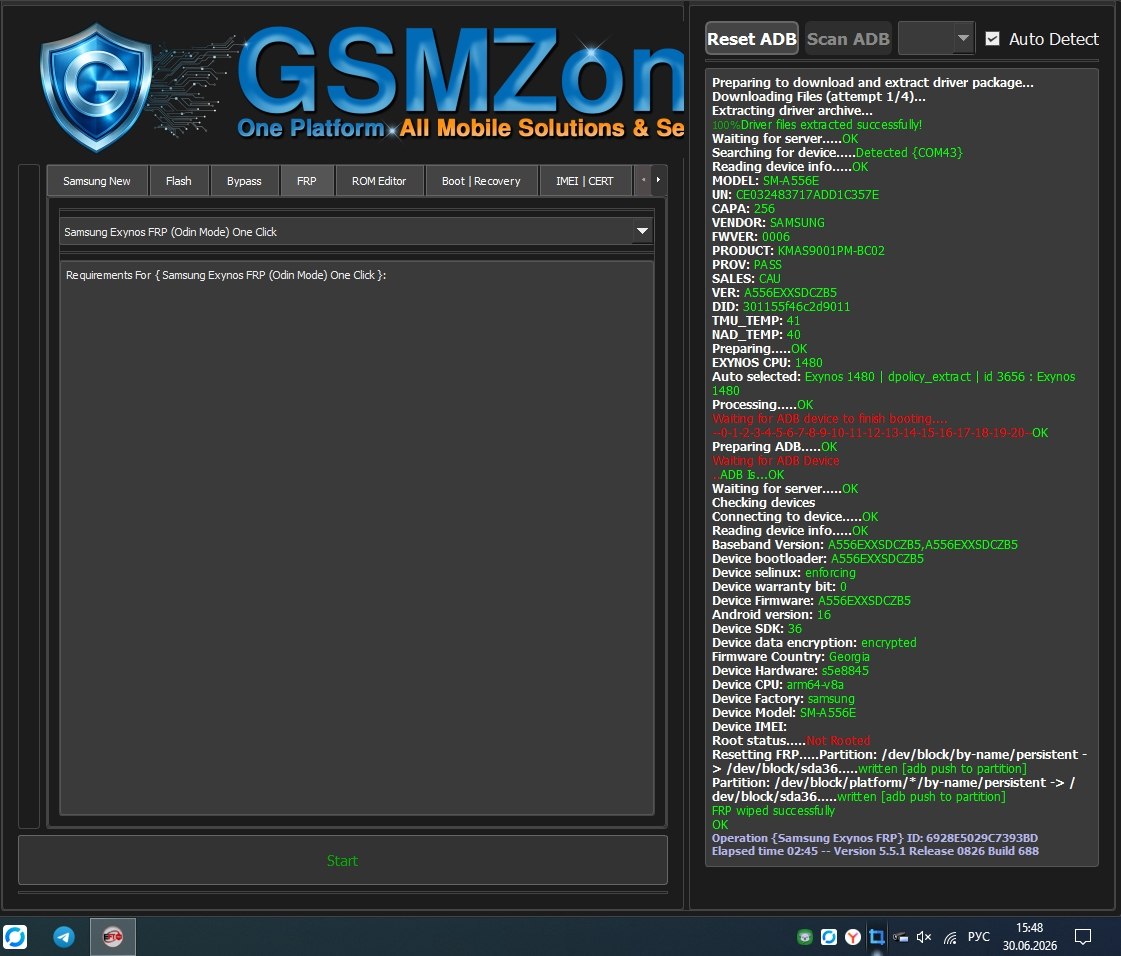The image size is (1121, 956).
Task: Click the GSMZone shield logo
Action: 96,87
